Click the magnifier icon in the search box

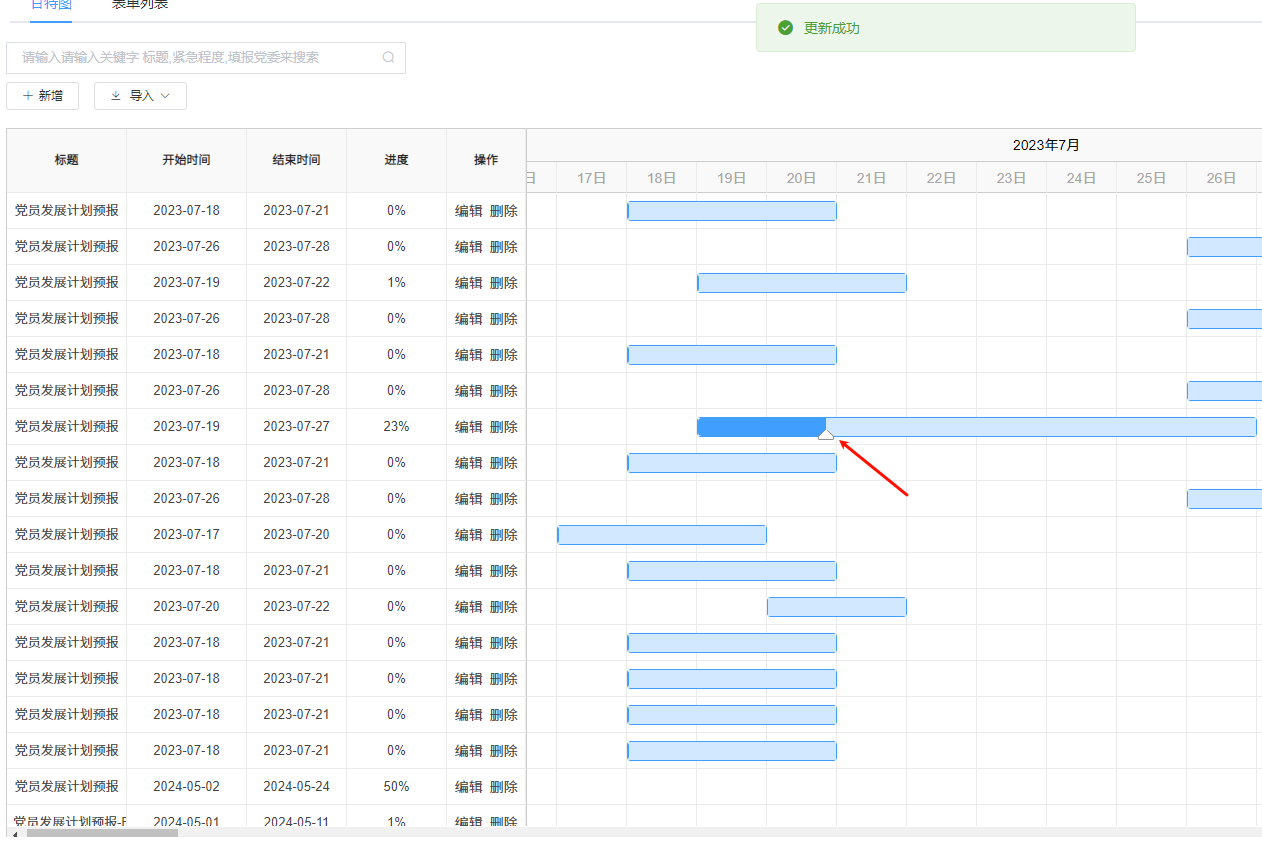[388, 58]
